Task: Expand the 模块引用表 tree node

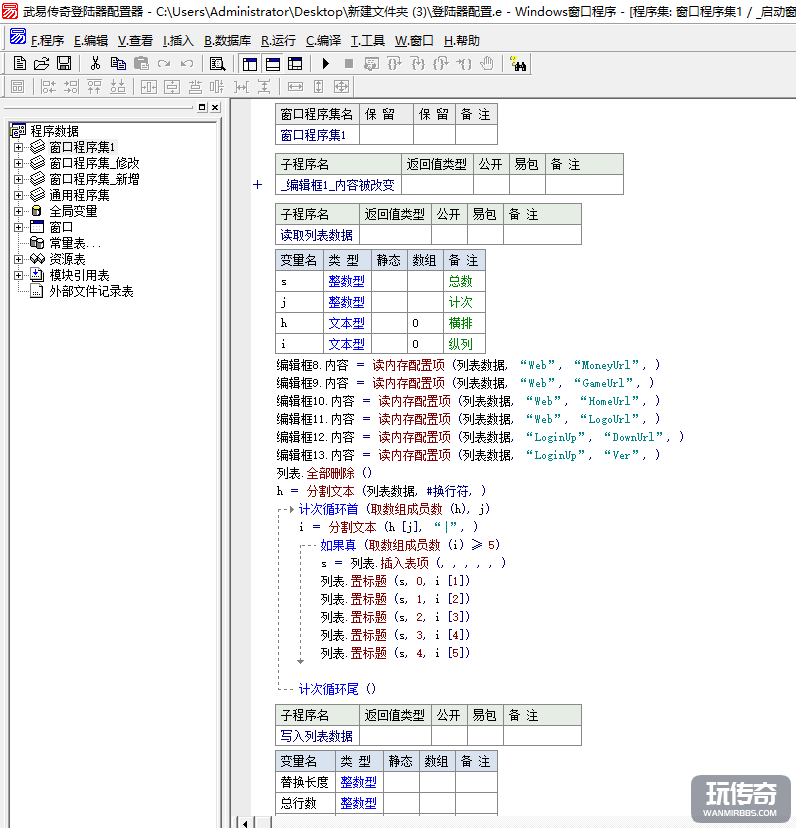Action: pyautogui.click(x=18, y=276)
